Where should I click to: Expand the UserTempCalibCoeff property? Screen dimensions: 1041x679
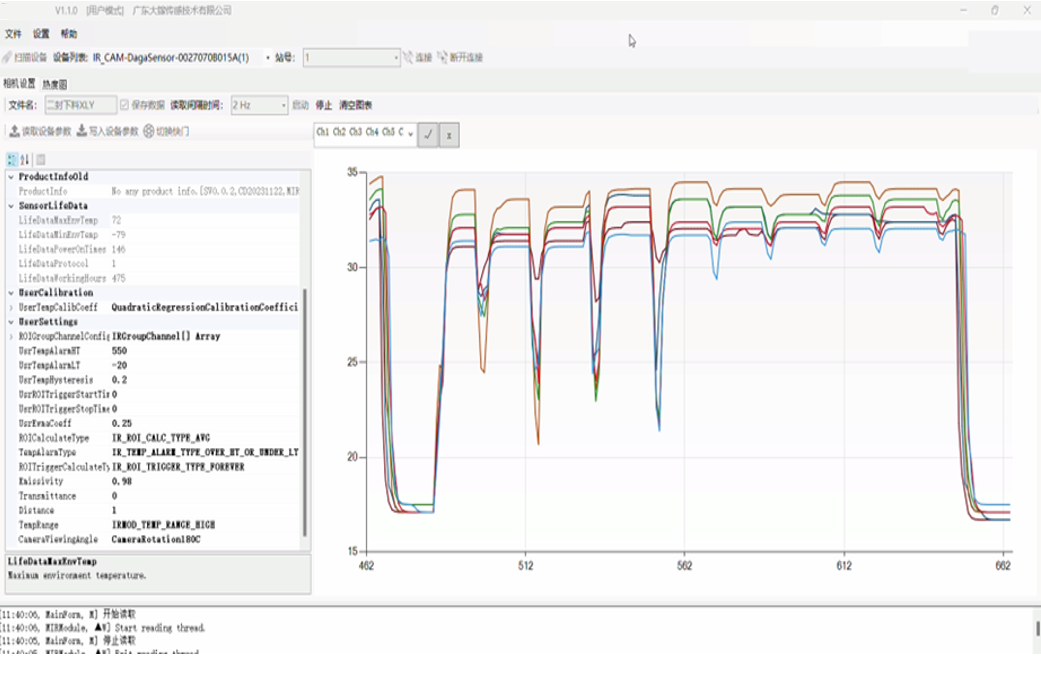click(x=10, y=307)
